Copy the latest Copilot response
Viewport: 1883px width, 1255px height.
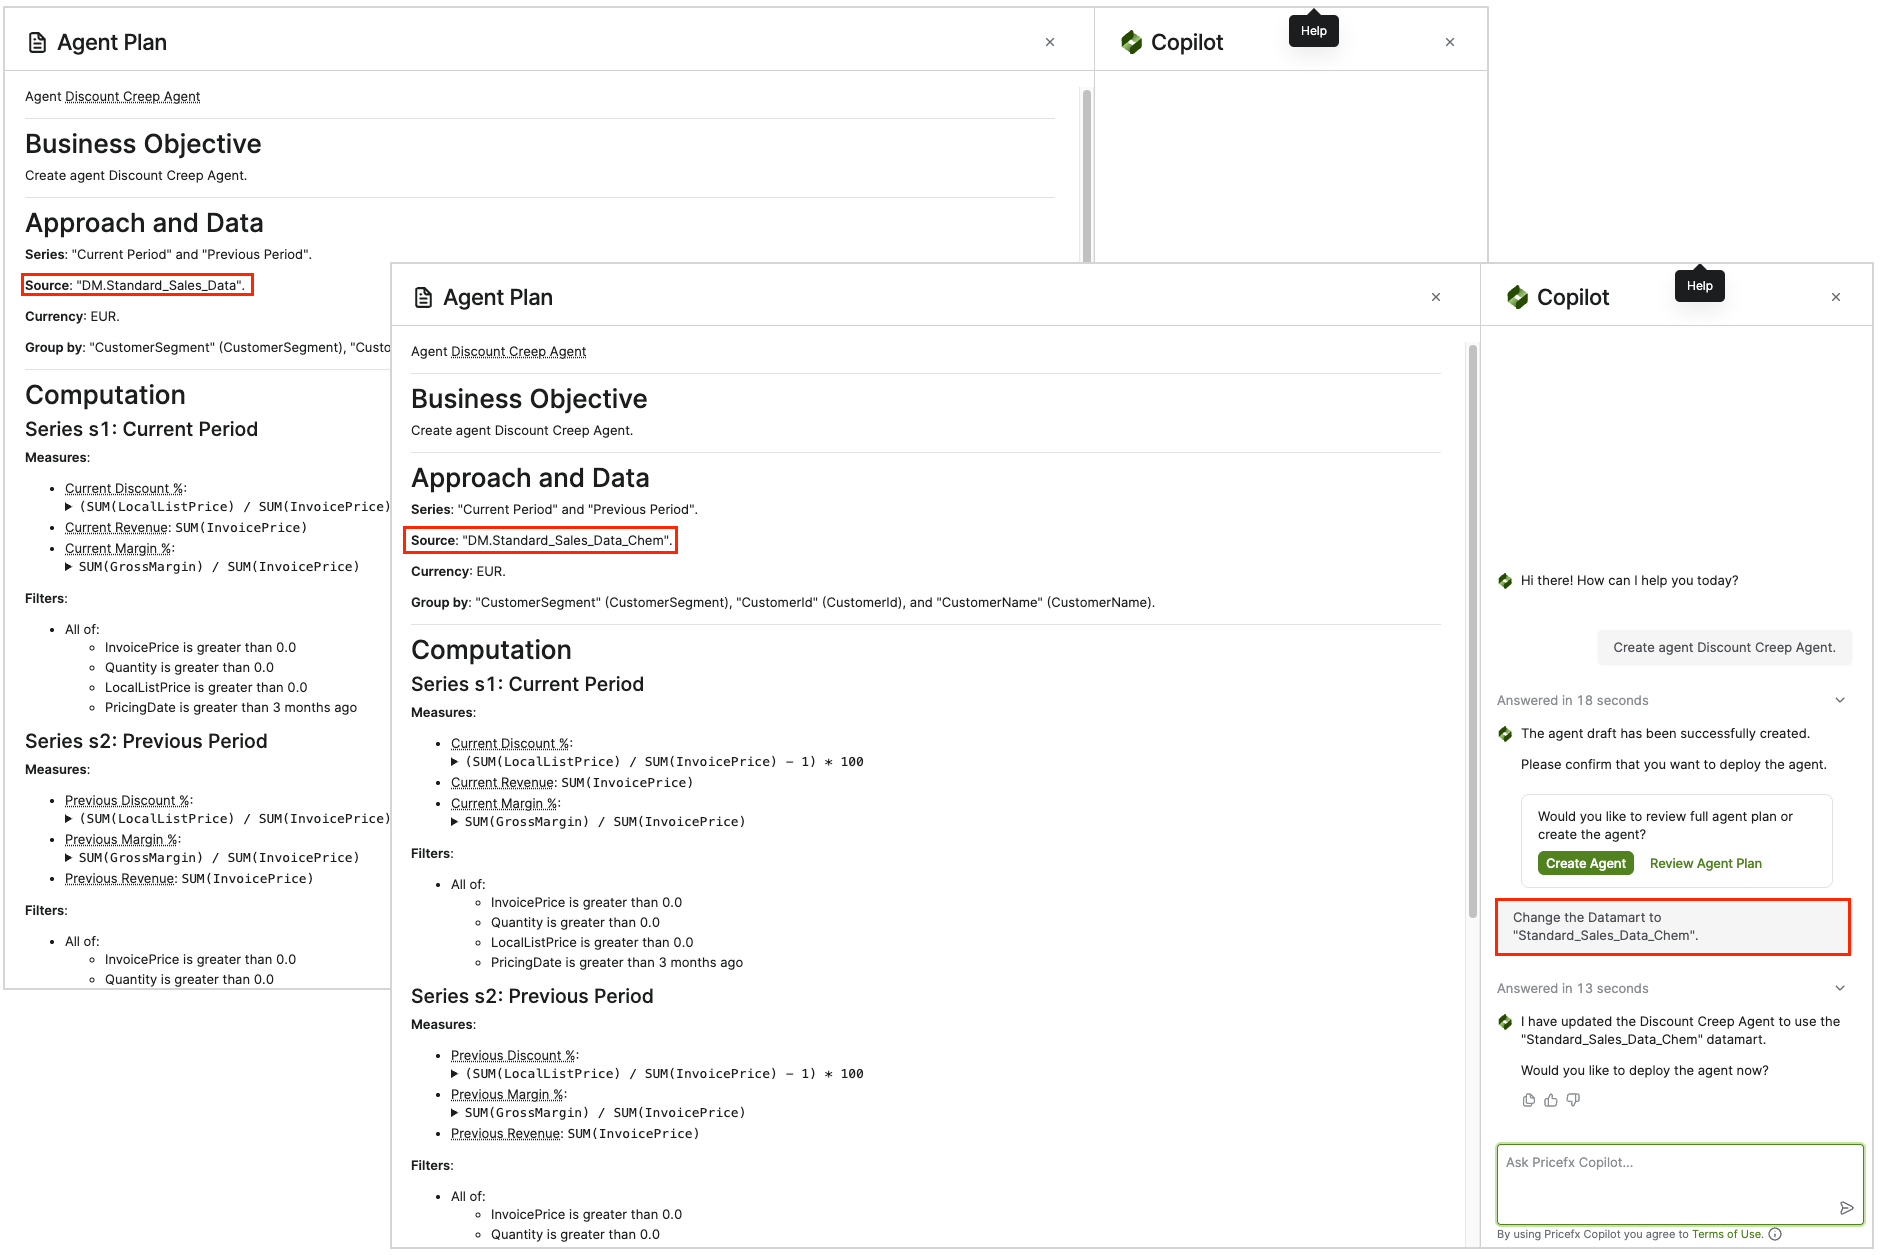[x=1529, y=1100]
